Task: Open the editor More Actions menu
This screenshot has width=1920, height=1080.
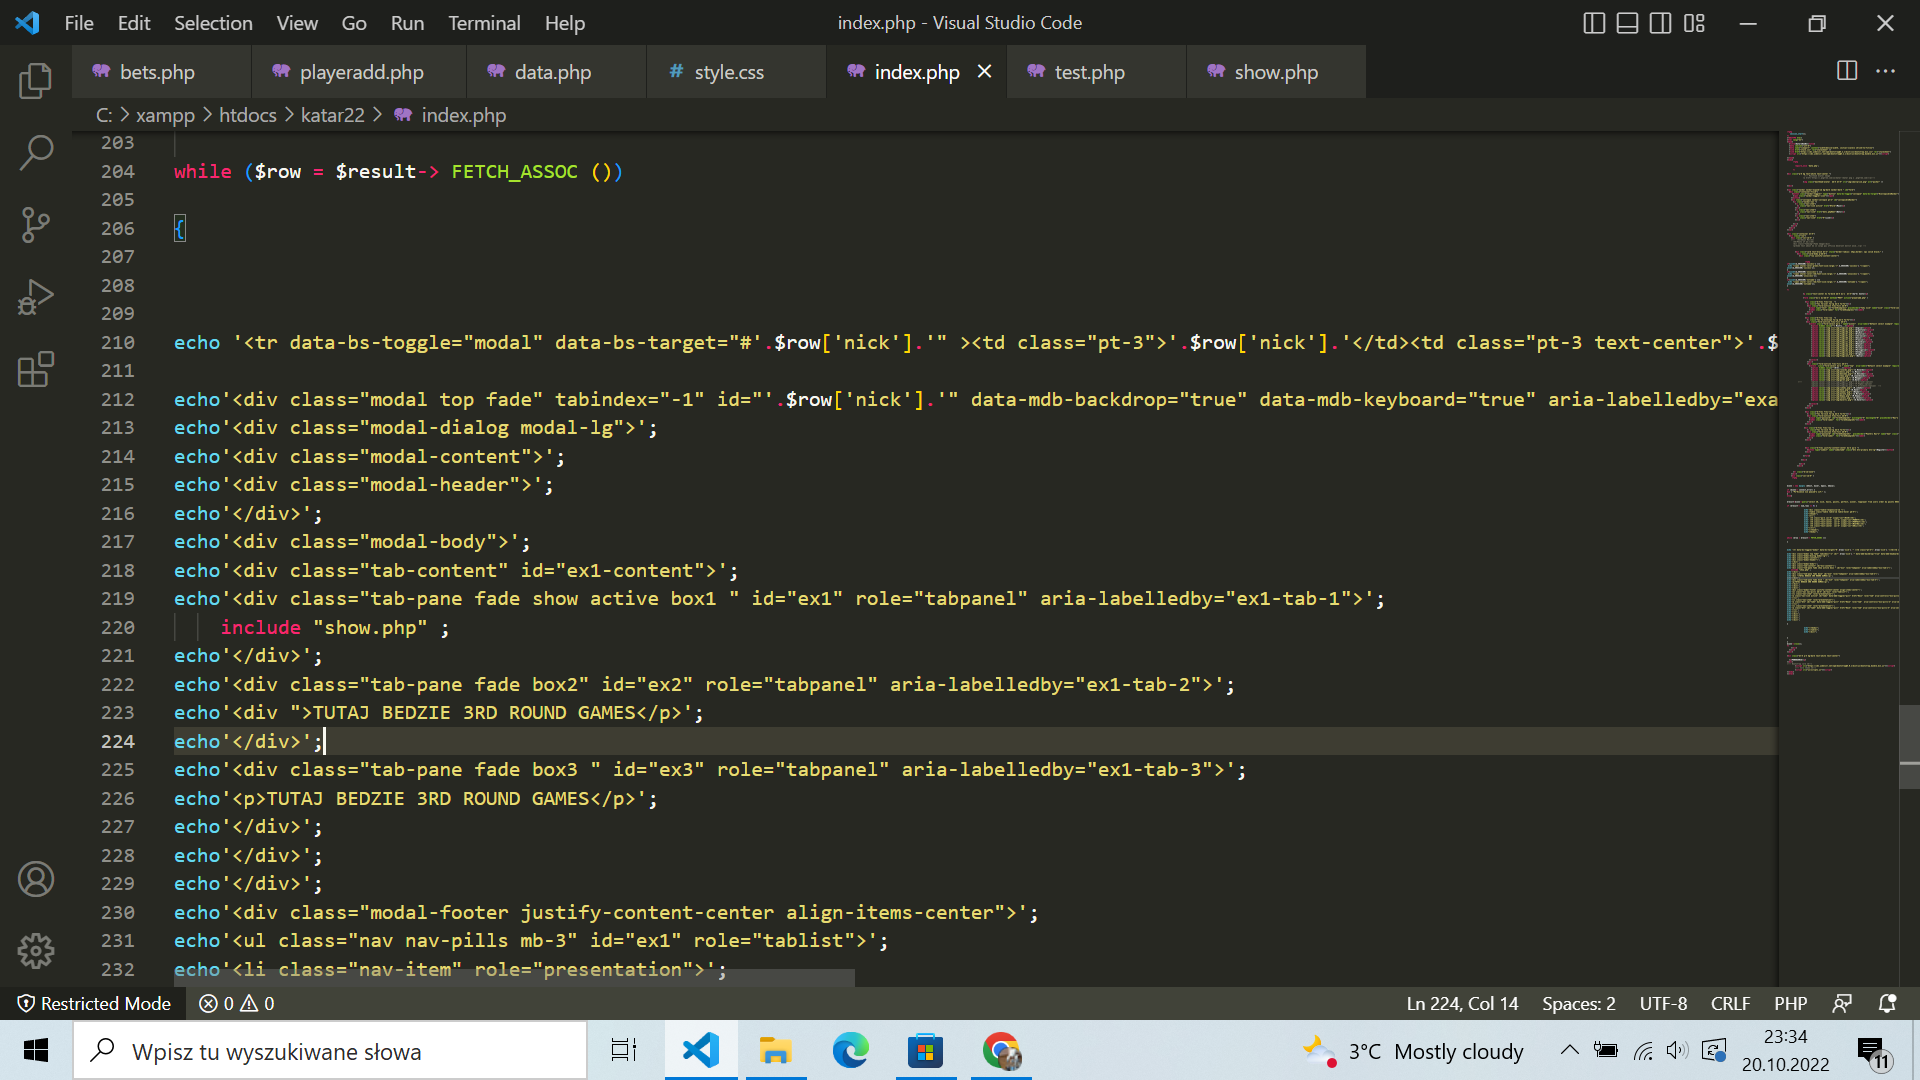Action: point(1885,71)
